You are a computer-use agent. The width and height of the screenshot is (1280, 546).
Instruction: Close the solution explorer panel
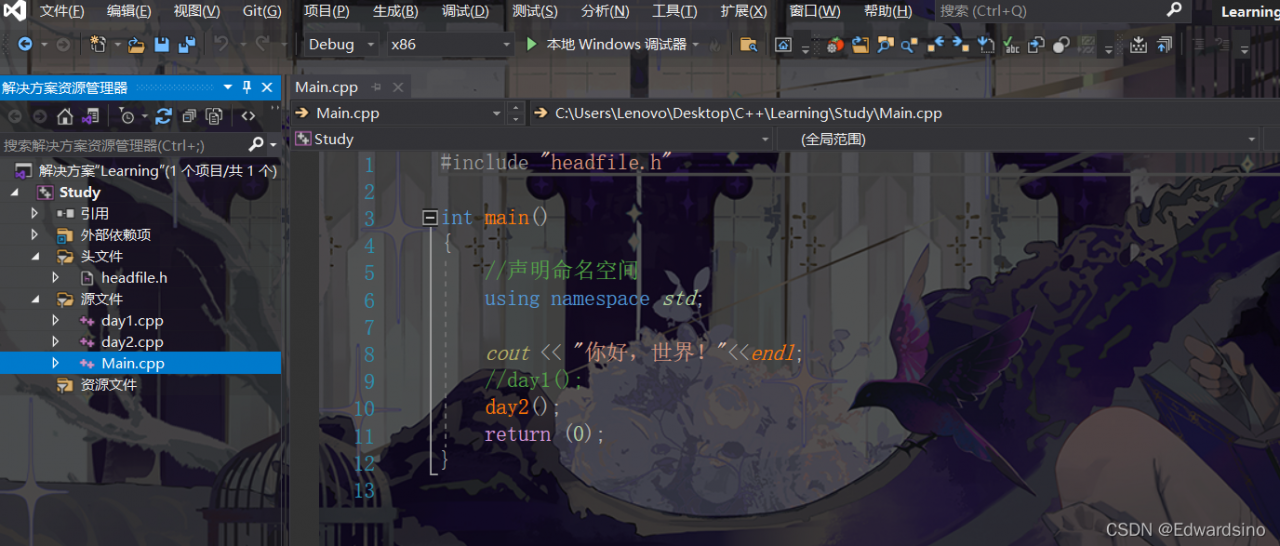pos(267,87)
